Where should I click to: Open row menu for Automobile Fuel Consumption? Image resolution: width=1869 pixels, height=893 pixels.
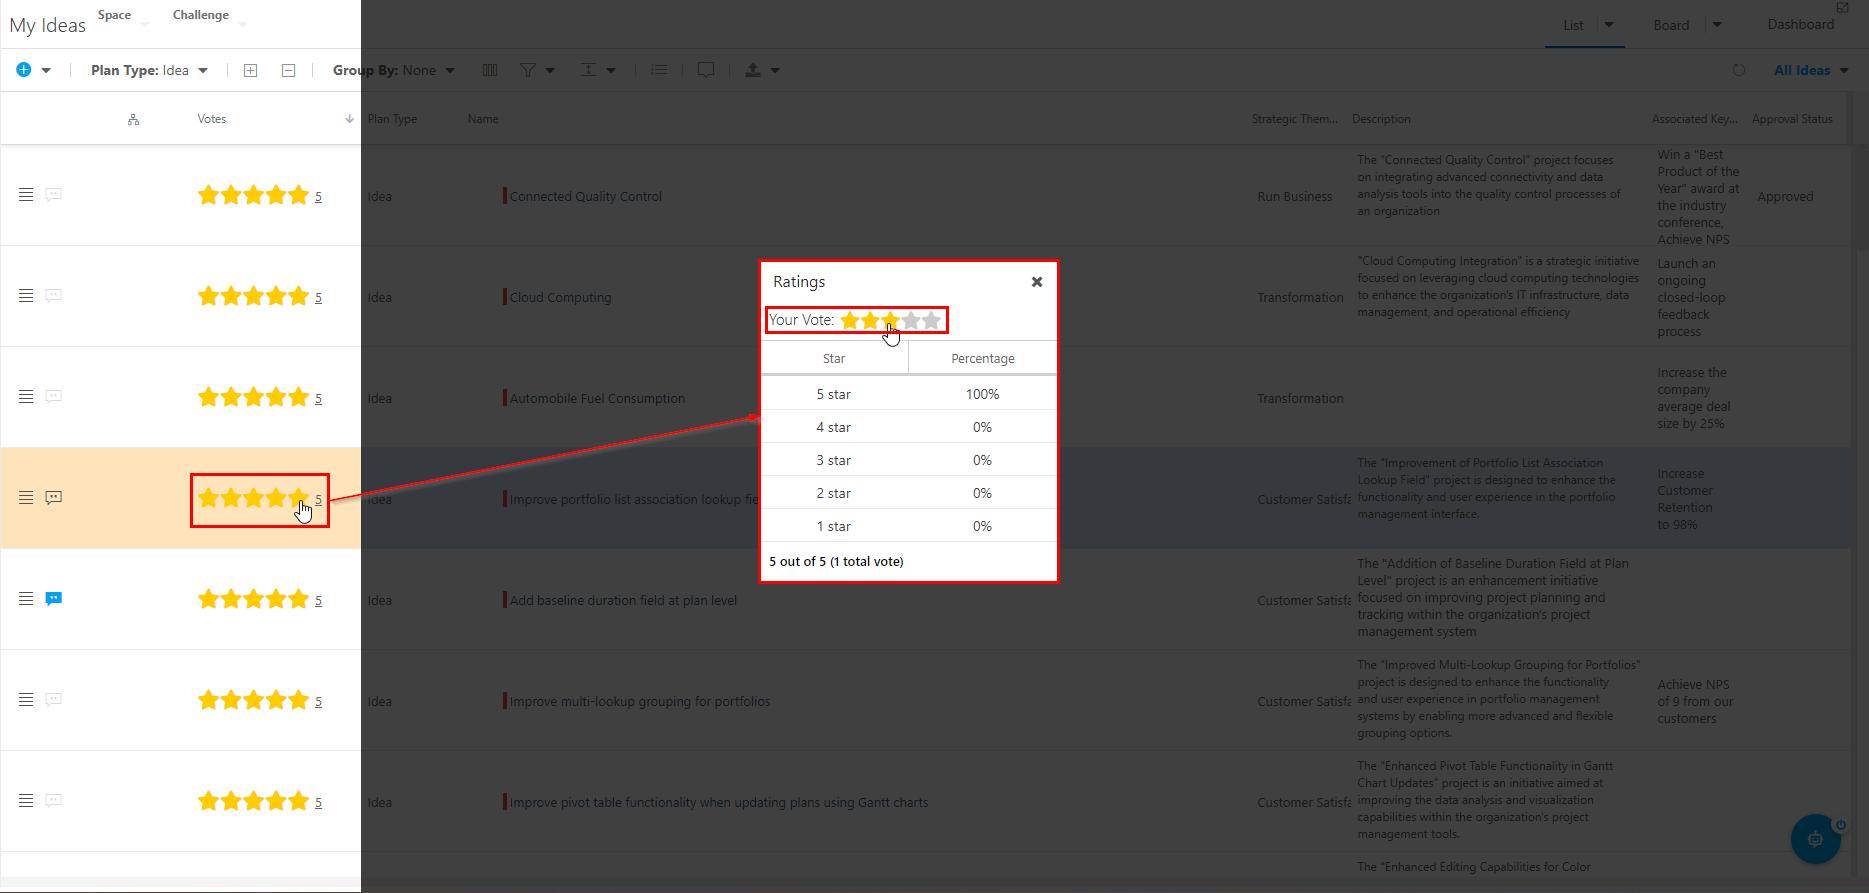coord(26,397)
